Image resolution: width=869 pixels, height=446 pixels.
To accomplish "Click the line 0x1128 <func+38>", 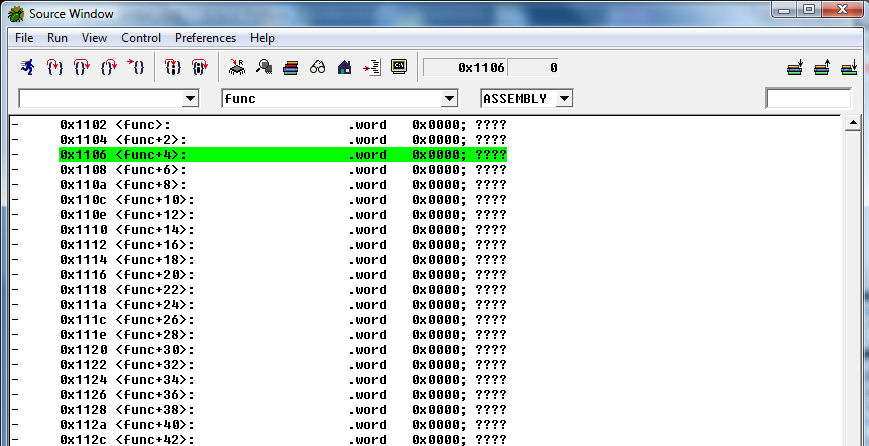I will click(283, 409).
